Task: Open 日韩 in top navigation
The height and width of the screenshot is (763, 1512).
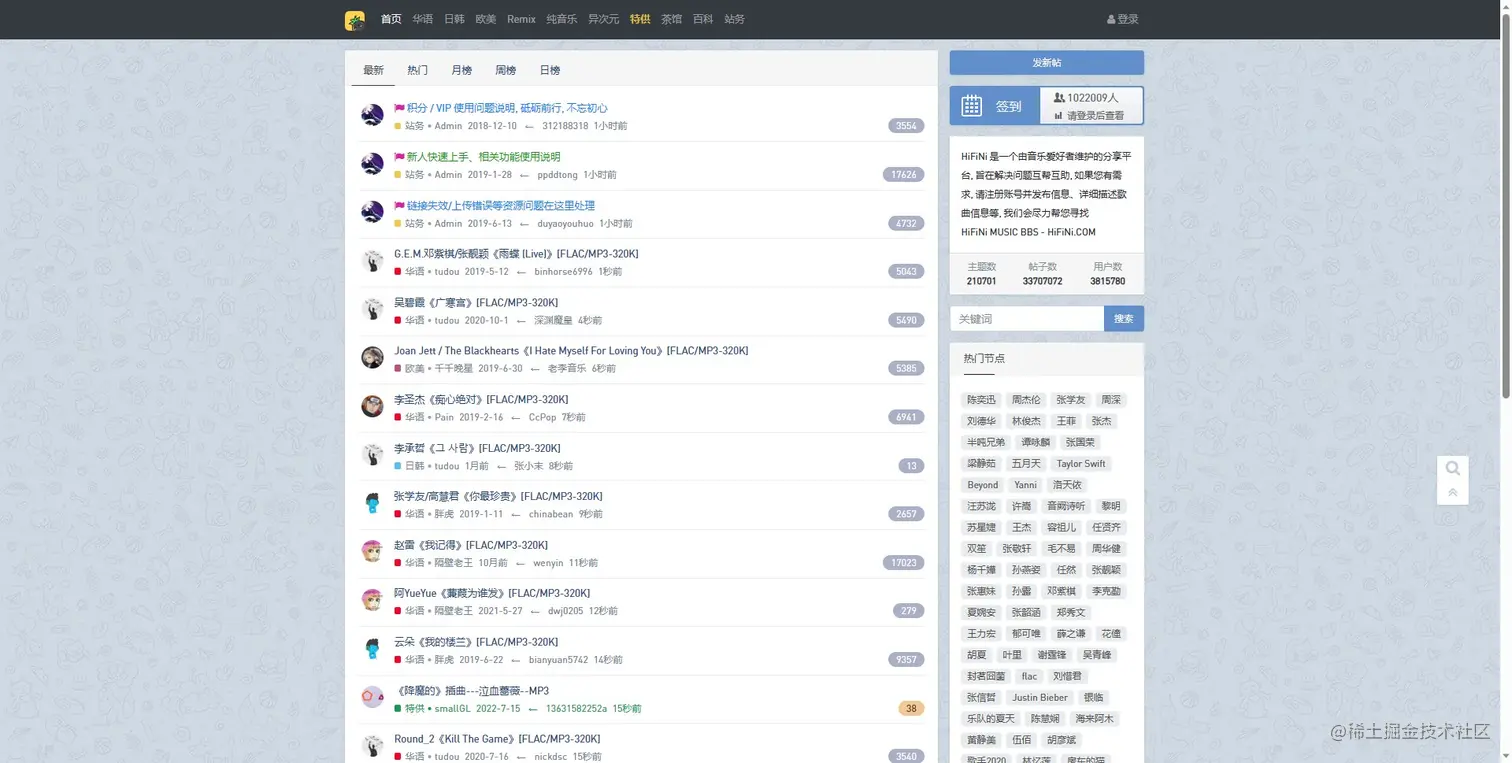Action: click(x=454, y=19)
